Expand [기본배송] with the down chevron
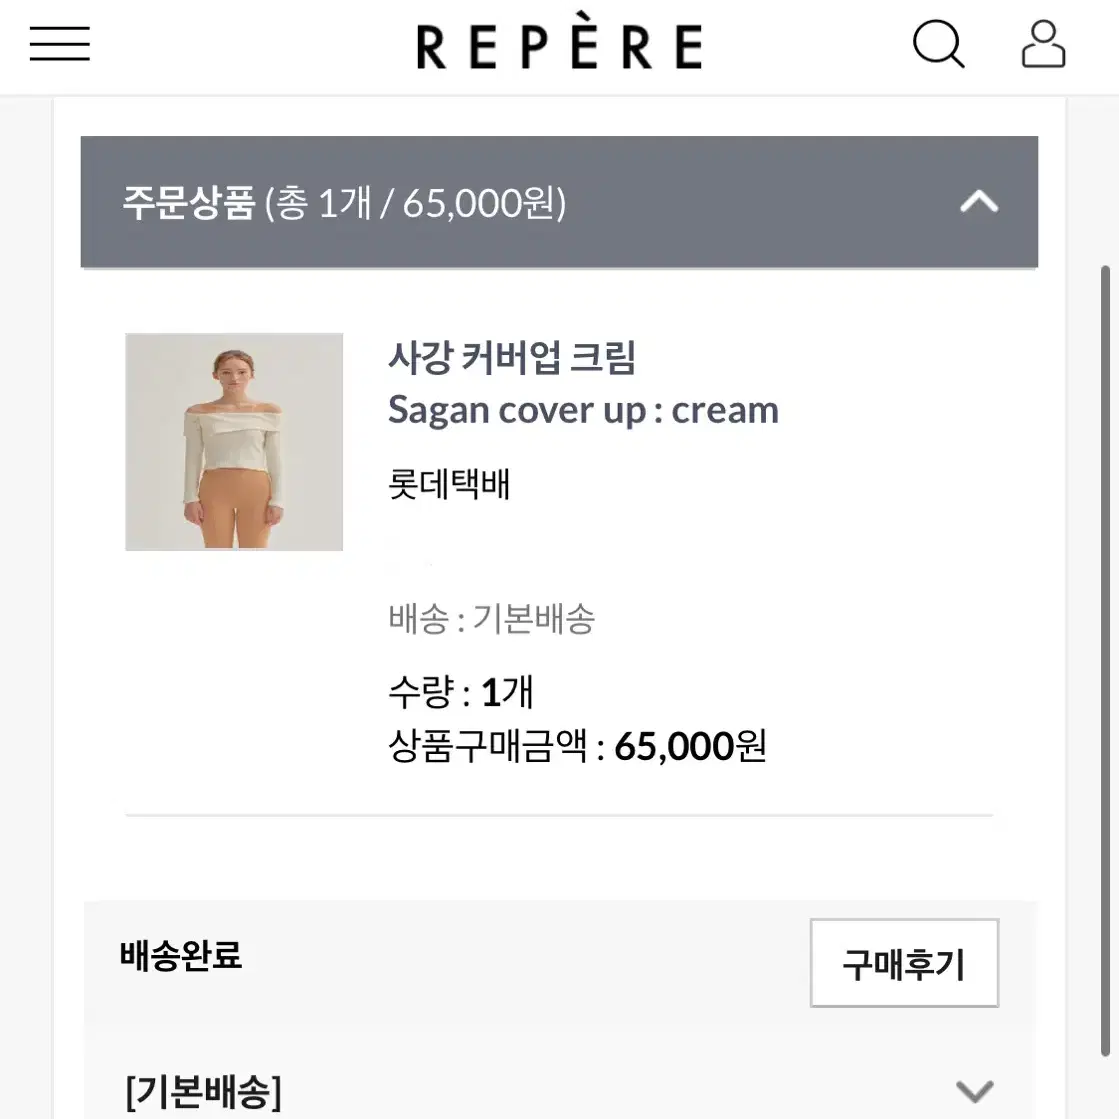Screen dimensions: 1119x1119 pos(974,1090)
